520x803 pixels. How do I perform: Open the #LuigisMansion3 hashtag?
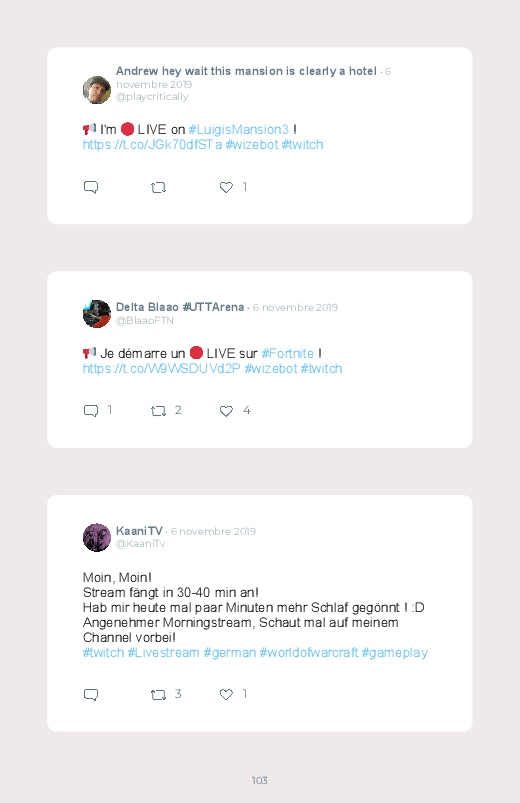(239, 130)
